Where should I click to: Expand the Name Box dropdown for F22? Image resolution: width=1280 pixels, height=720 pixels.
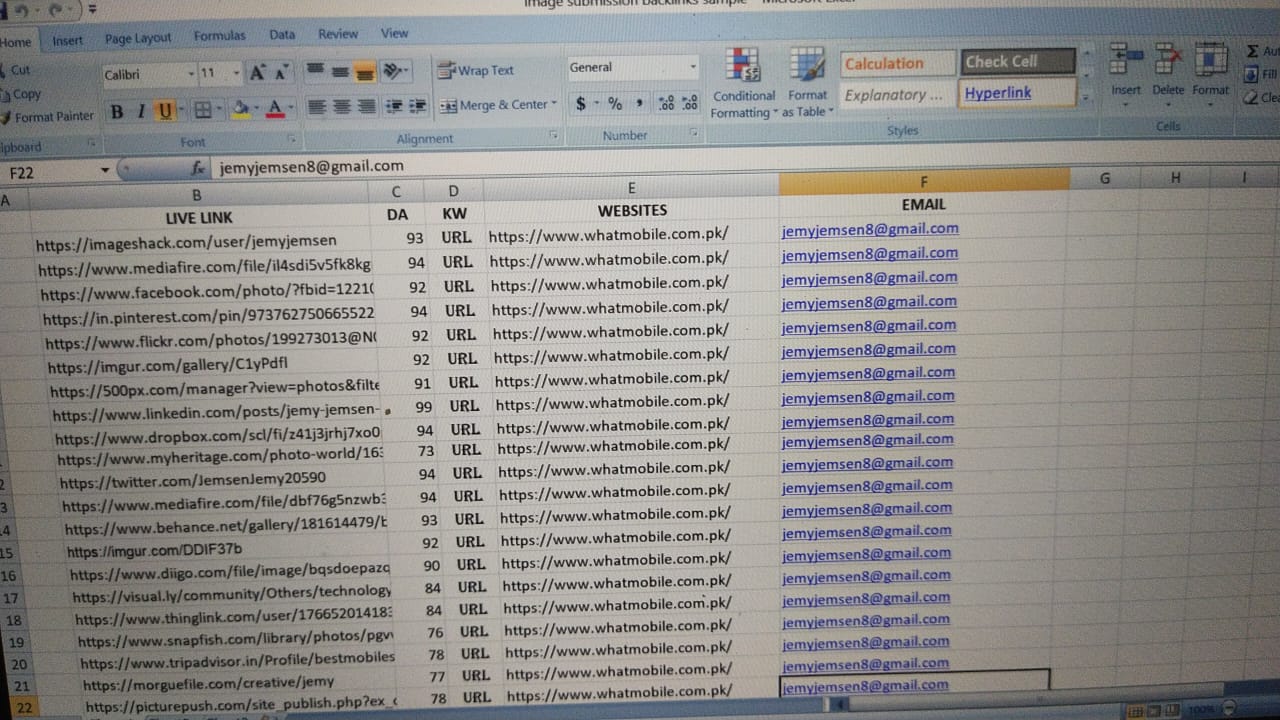tap(105, 171)
